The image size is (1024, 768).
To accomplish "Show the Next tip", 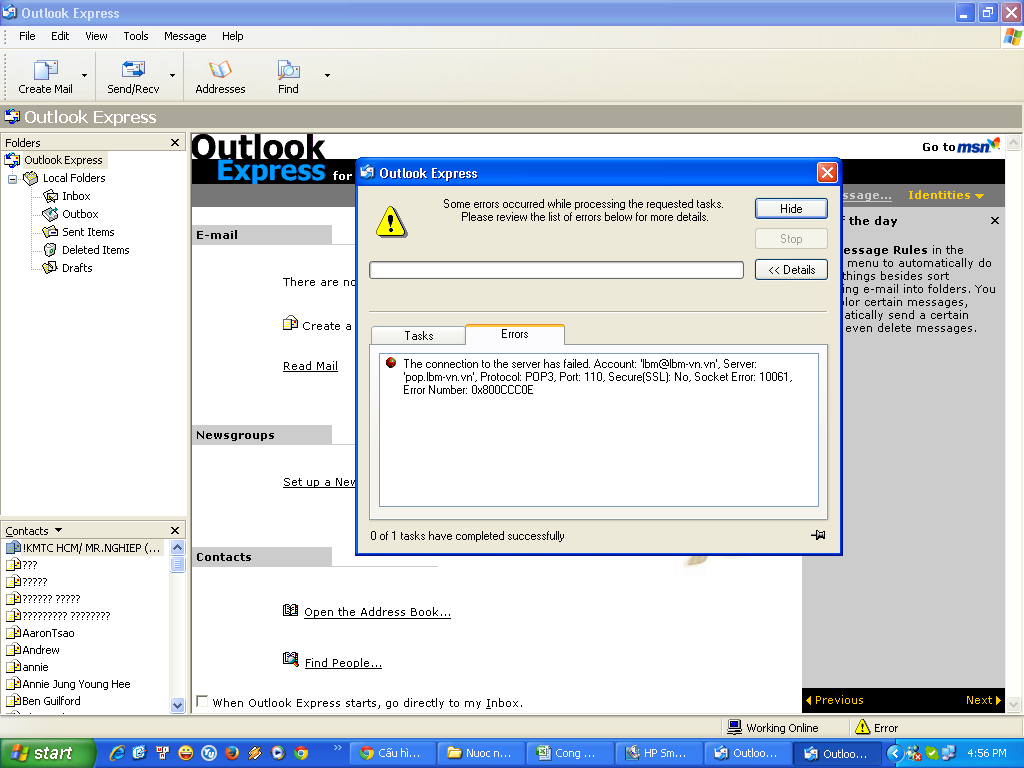I will pyautogui.click(x=983, y=700).
